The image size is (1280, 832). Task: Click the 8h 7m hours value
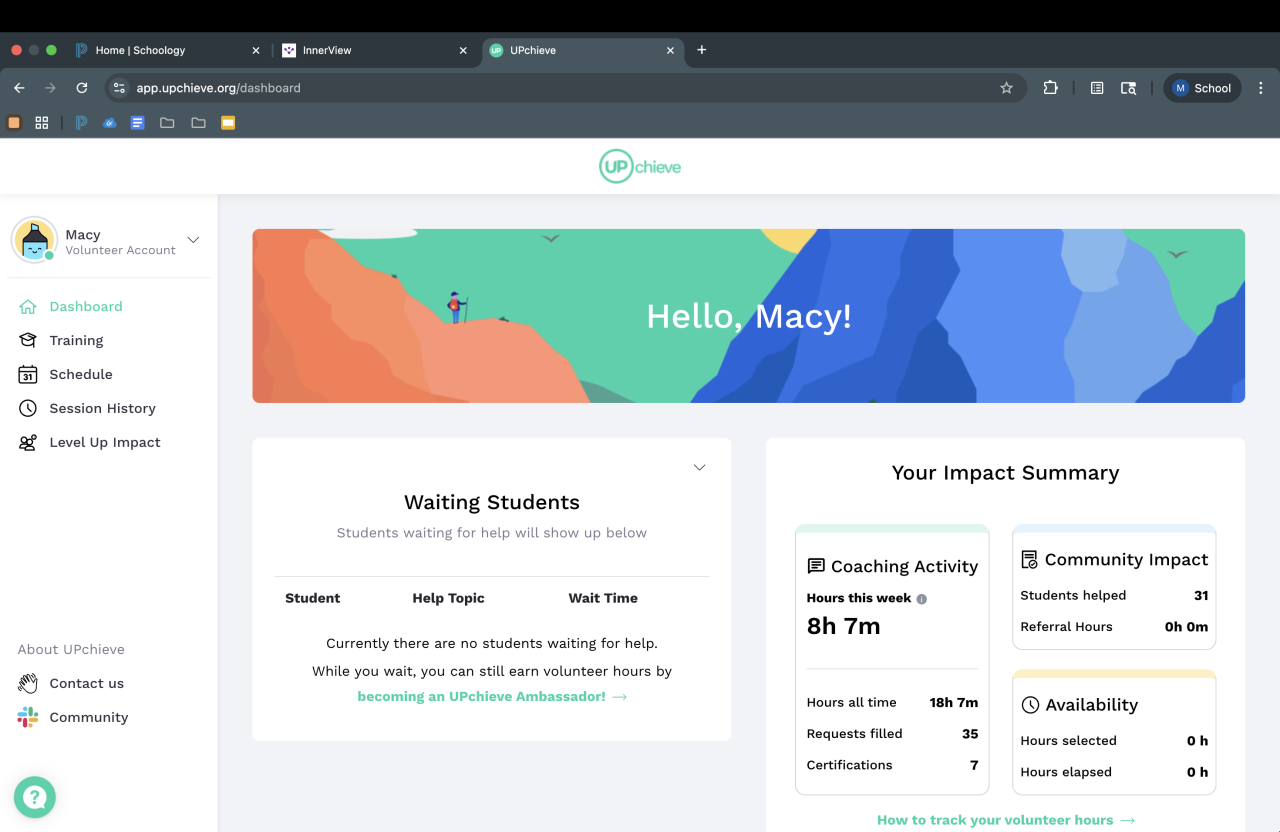click(x=844, y=627)
